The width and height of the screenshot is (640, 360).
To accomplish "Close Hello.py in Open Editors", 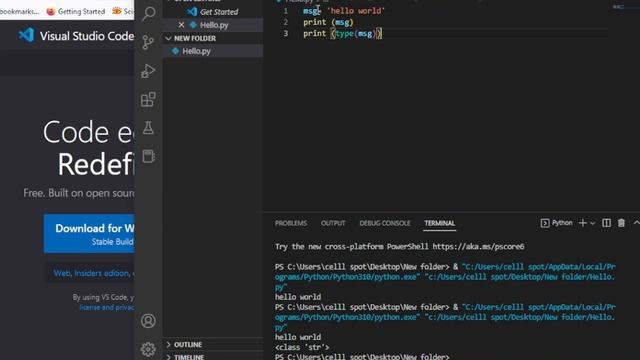I will [x=181, y=25].
